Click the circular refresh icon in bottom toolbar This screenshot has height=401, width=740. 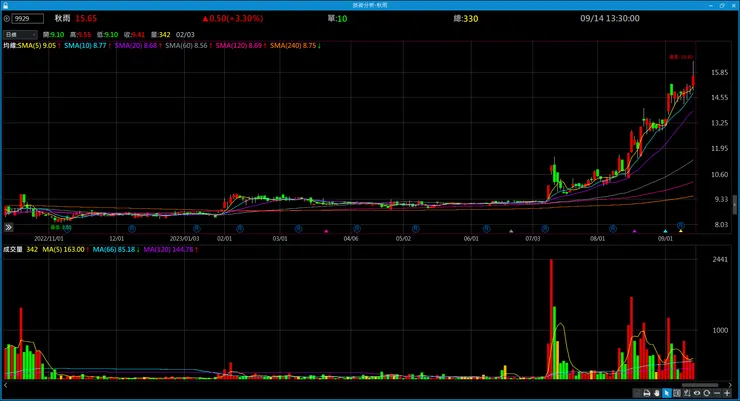[x=706, y=393]
